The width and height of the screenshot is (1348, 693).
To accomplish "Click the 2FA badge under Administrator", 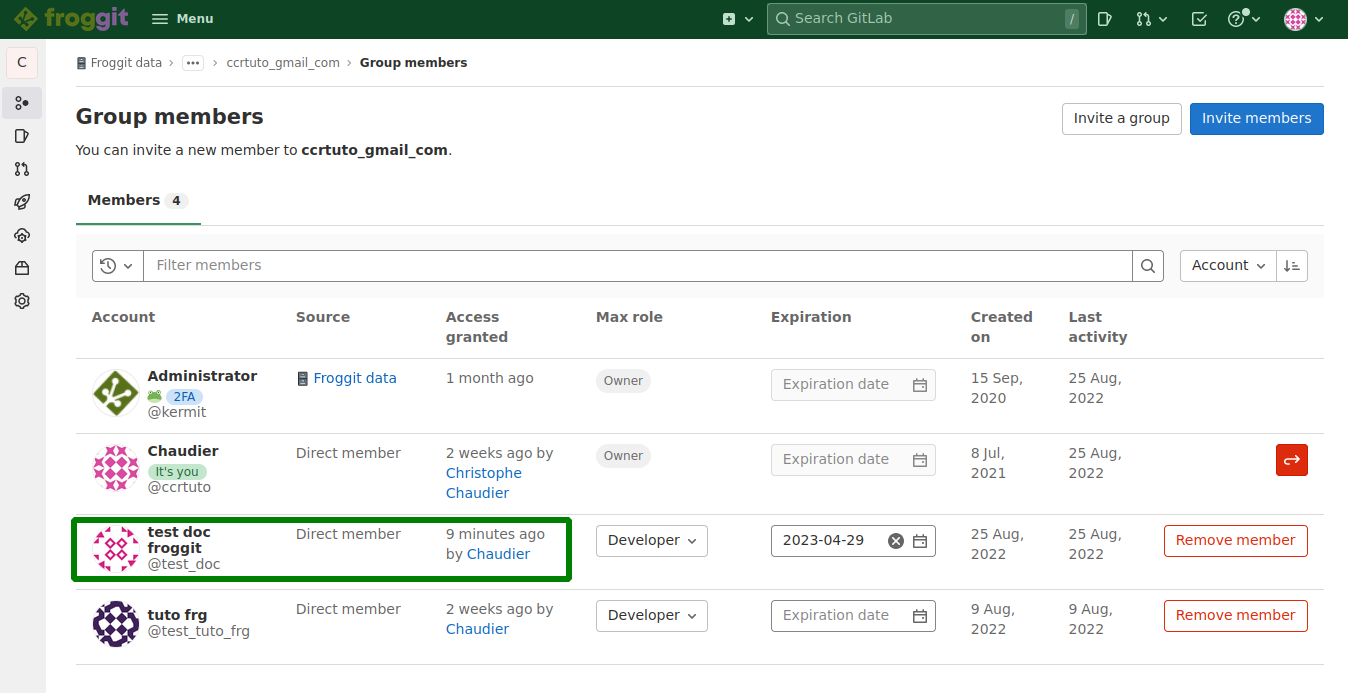I will [184, 396].
